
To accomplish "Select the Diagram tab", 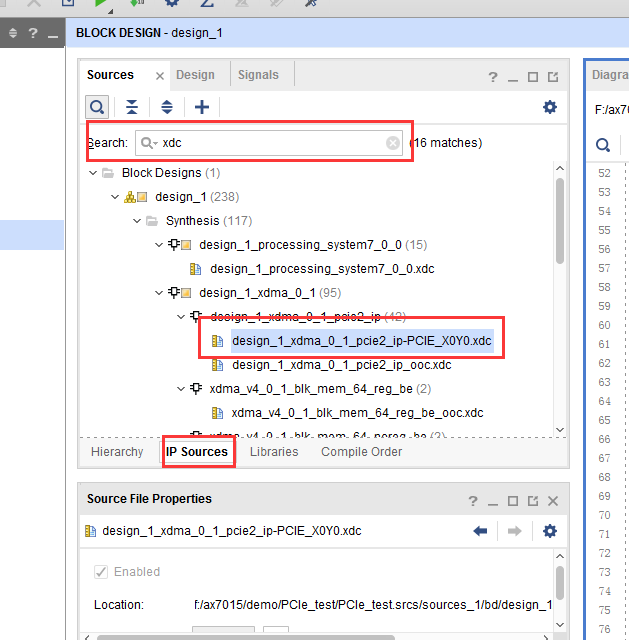I will 610,75.
